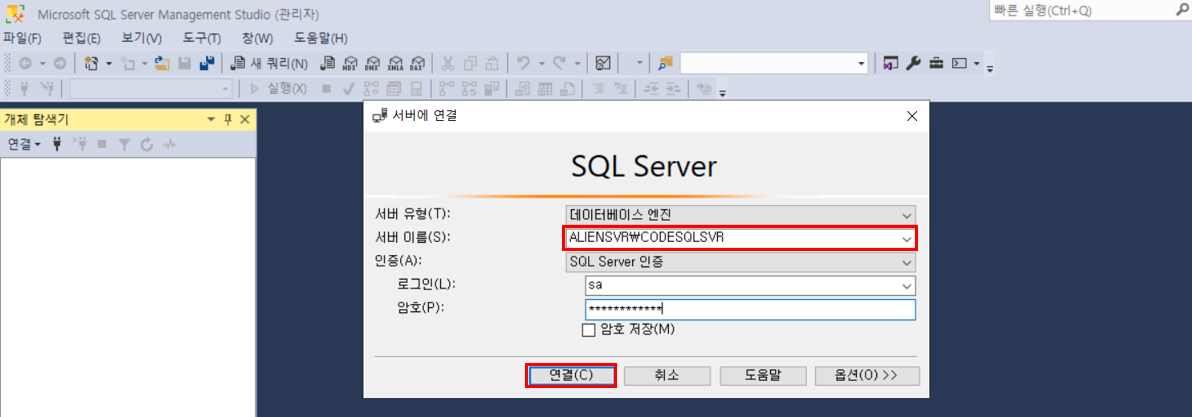Expand the 로그인(L) login dropdown arrow

(x=906, y=286)
